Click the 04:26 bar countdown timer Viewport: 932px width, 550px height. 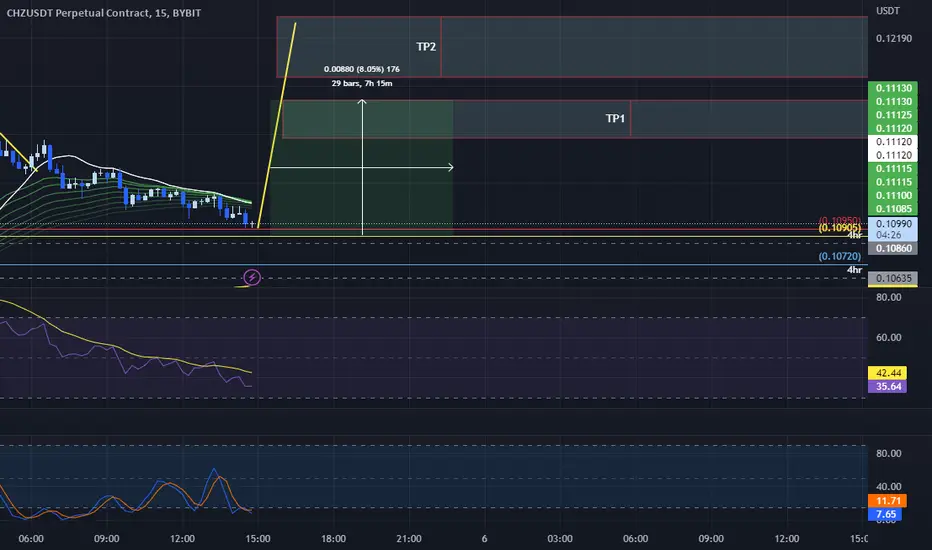(x=888, y=235)
